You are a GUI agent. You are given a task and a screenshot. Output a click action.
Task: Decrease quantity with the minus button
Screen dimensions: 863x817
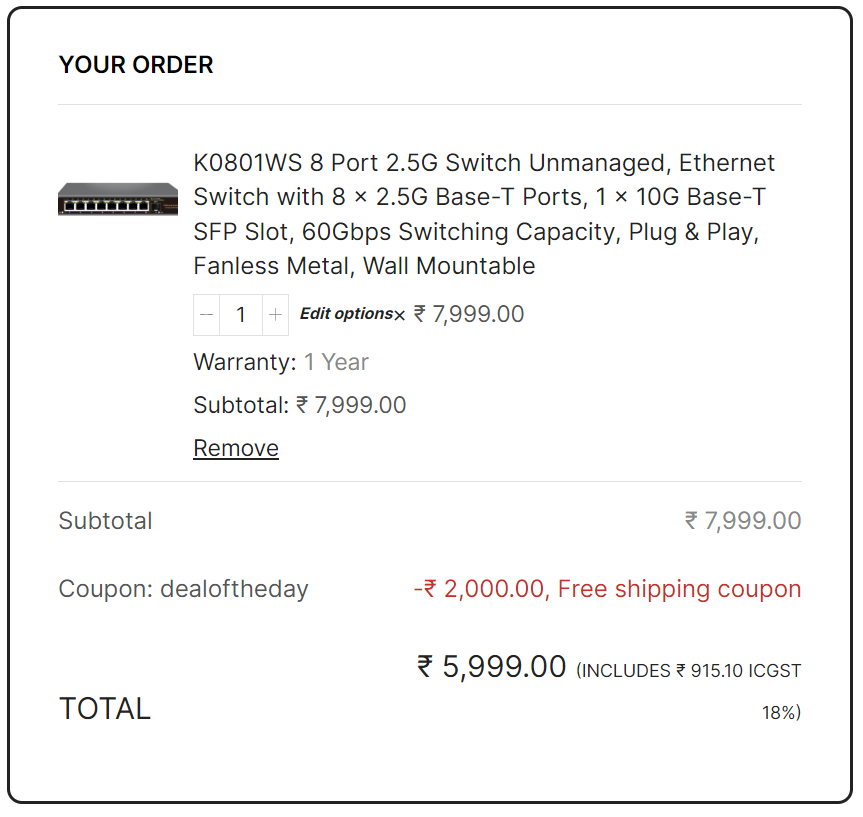click(207, 315)
